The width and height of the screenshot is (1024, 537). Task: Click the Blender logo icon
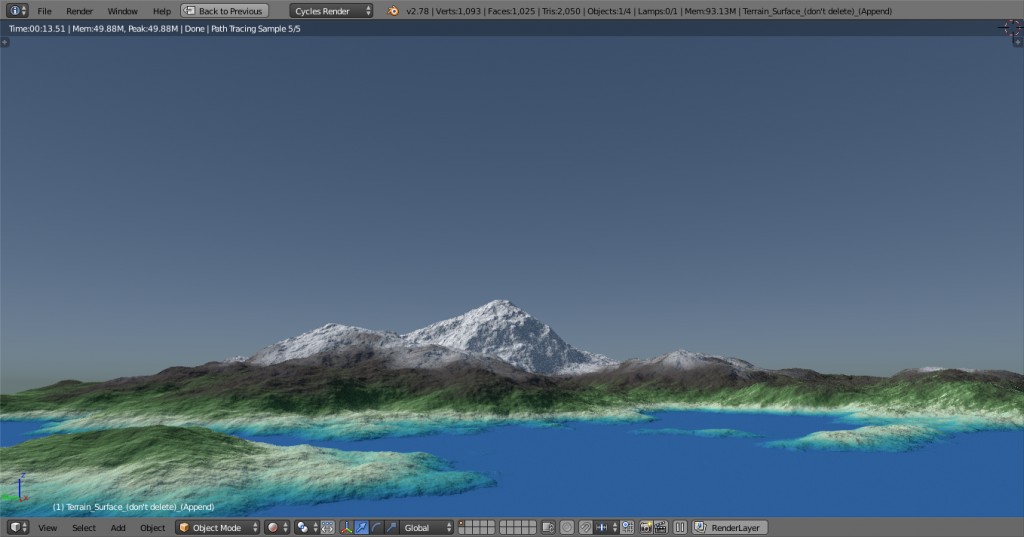point(393,11)
